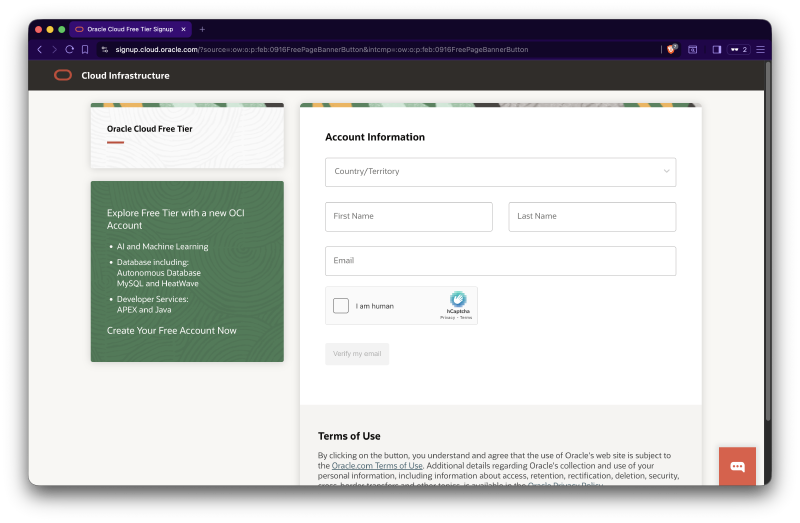This screenshot has height=523, width=800.
Task: Click the hCaptcha logo
Action: point(458,300)
